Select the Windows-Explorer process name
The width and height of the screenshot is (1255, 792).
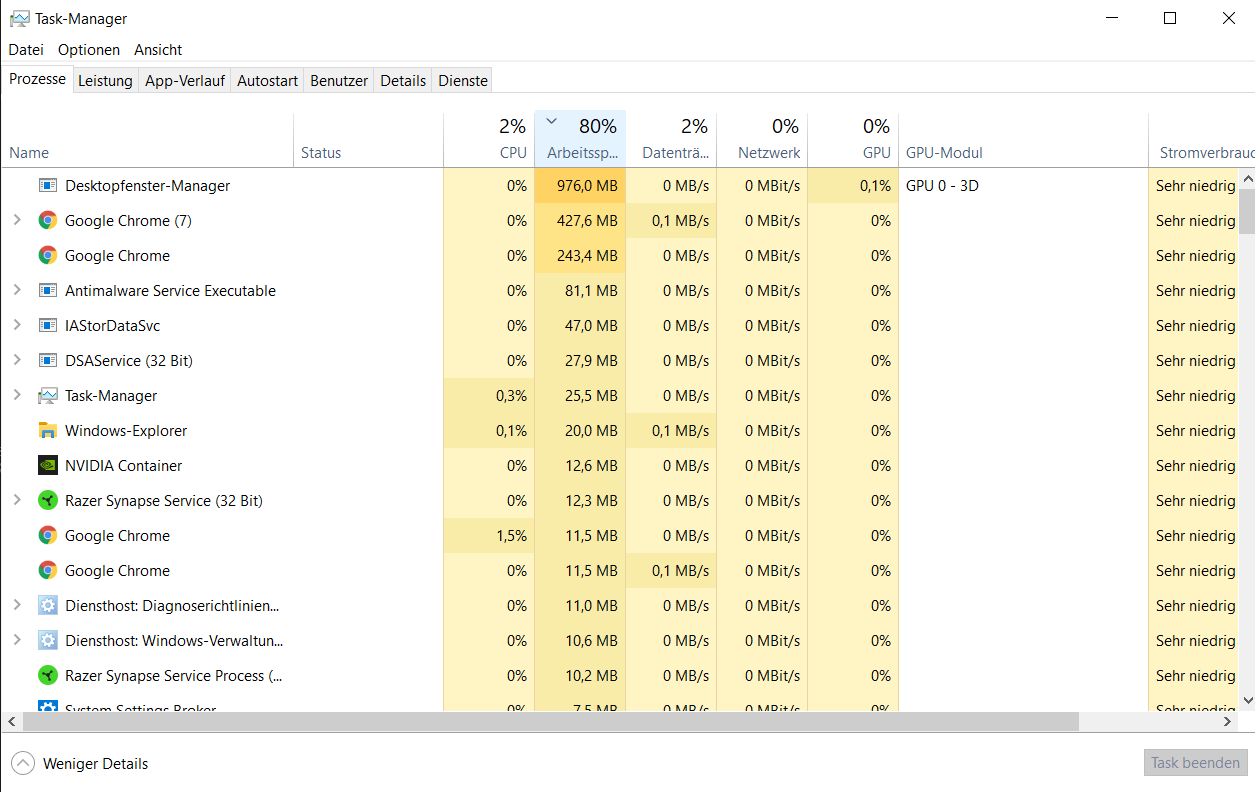point(126,431)
